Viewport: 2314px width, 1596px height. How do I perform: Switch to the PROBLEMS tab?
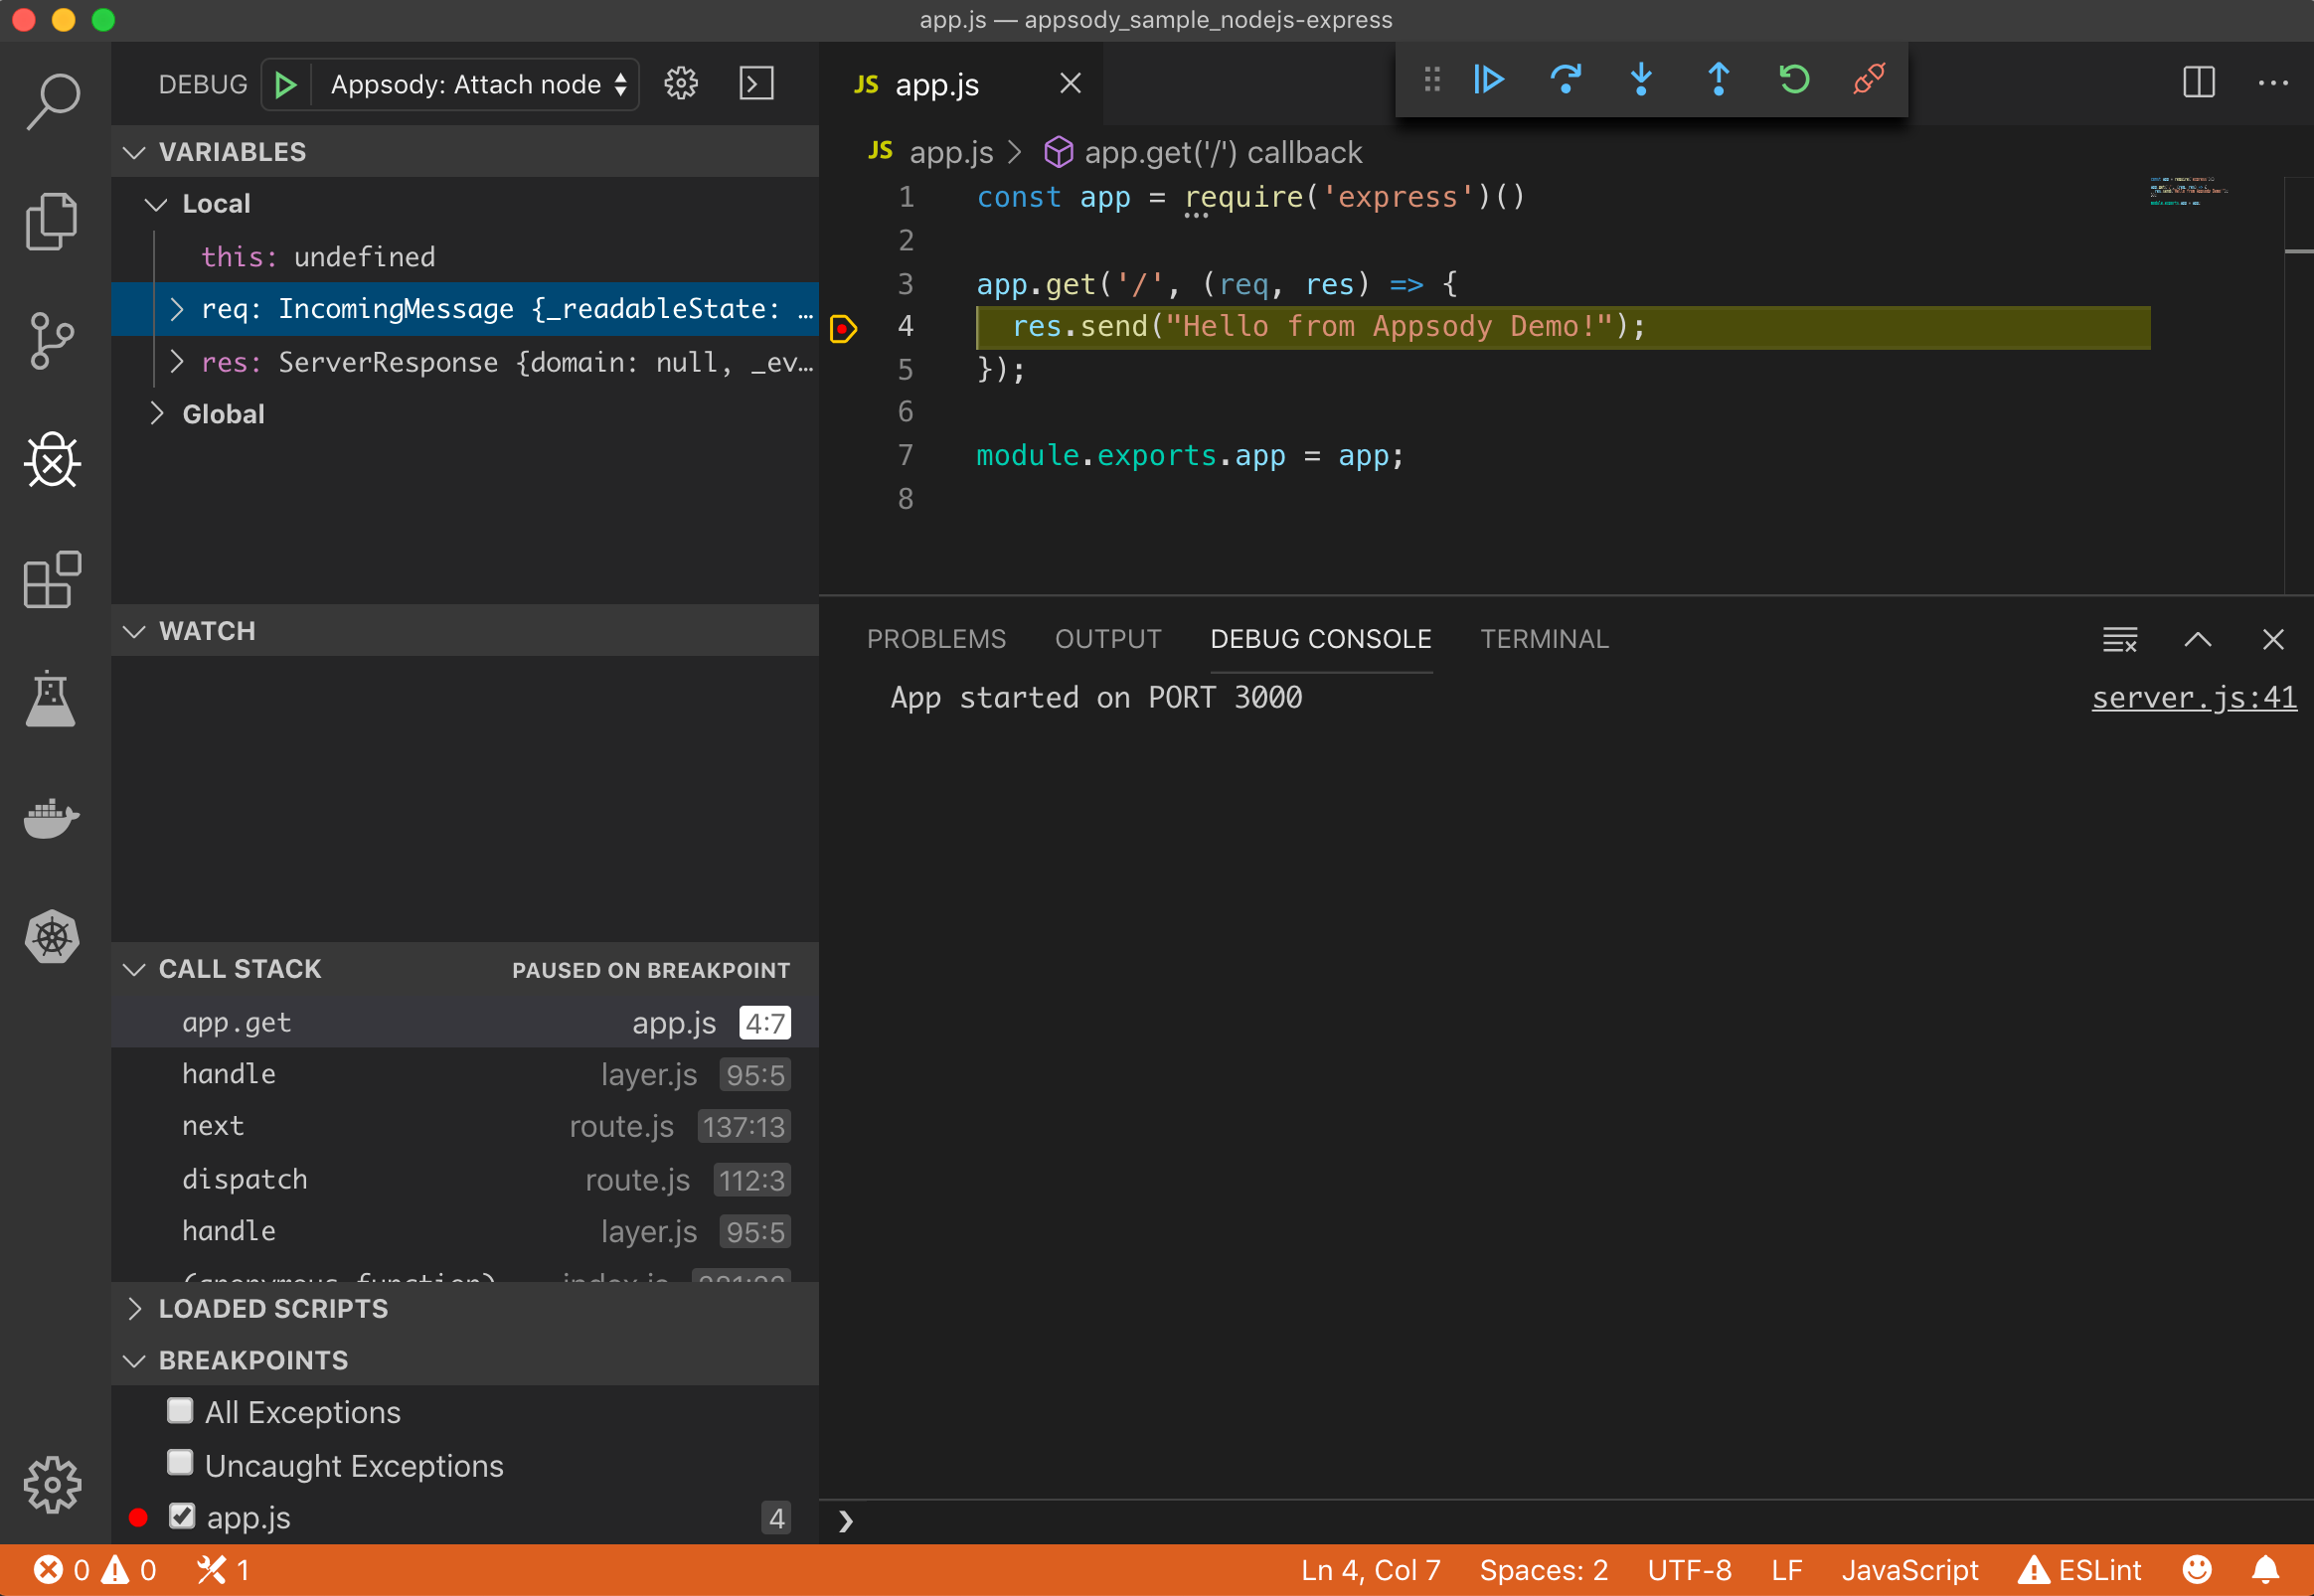coord(936,640)
